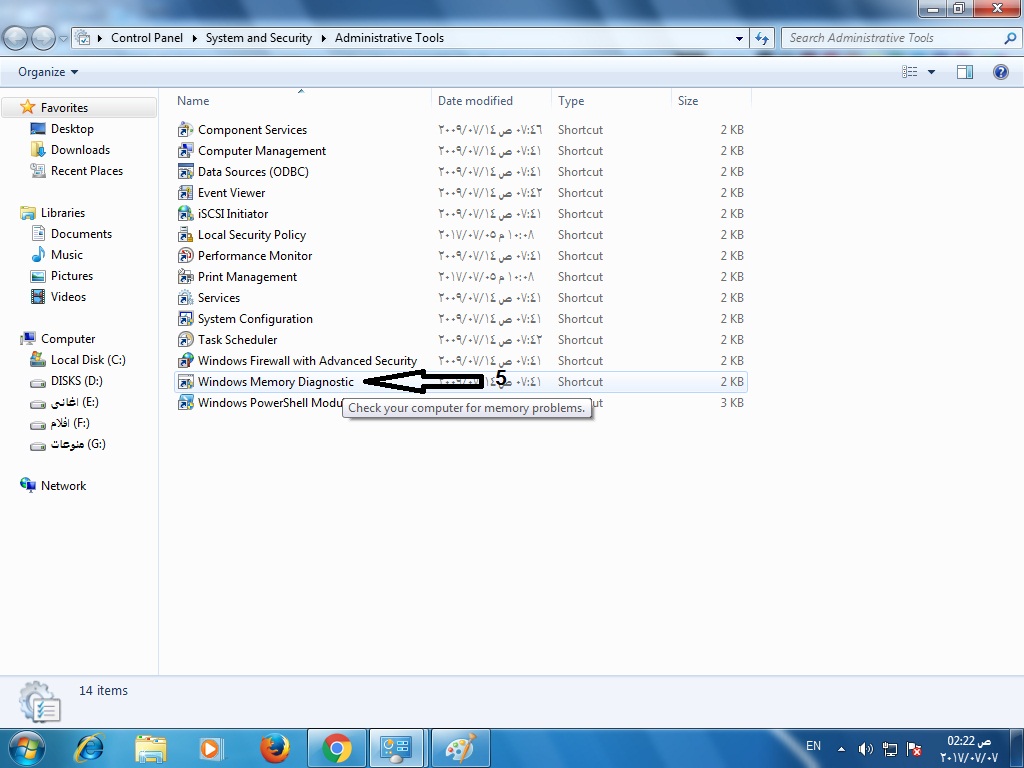This screenshot has width=1024, height=768.
Task: Open the (G:) drive
Action: click(78, 444)
